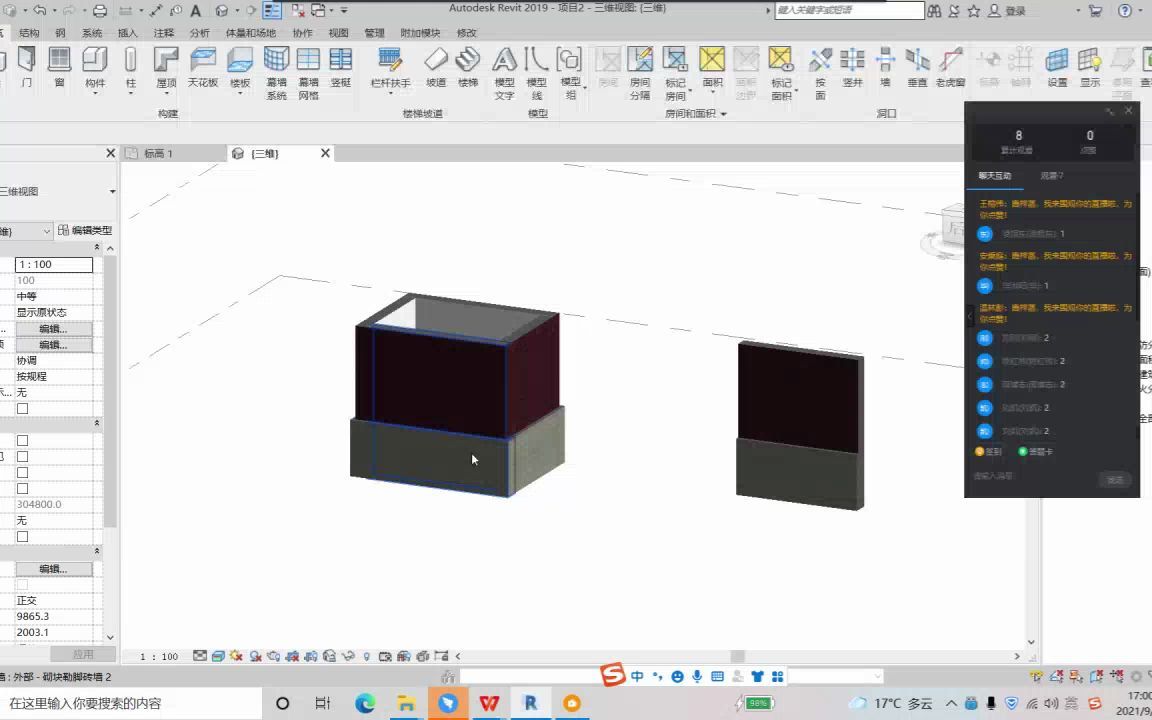Click the 编辑类型 button in properties
This screenshot has height=720, width=1152.
[90, 230]
